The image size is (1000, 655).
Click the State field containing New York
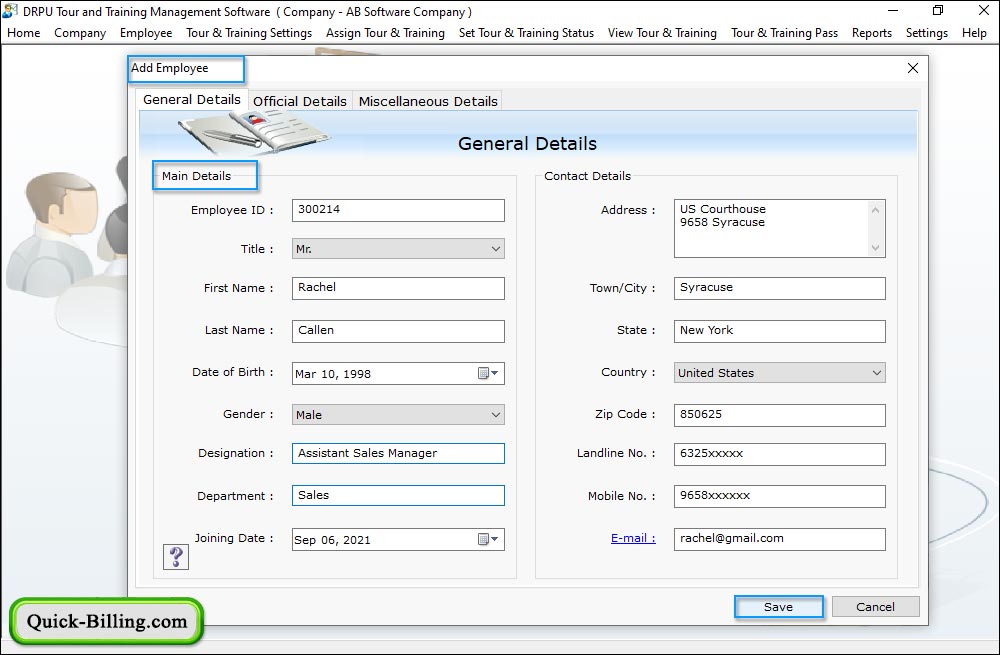pos(779,330)
